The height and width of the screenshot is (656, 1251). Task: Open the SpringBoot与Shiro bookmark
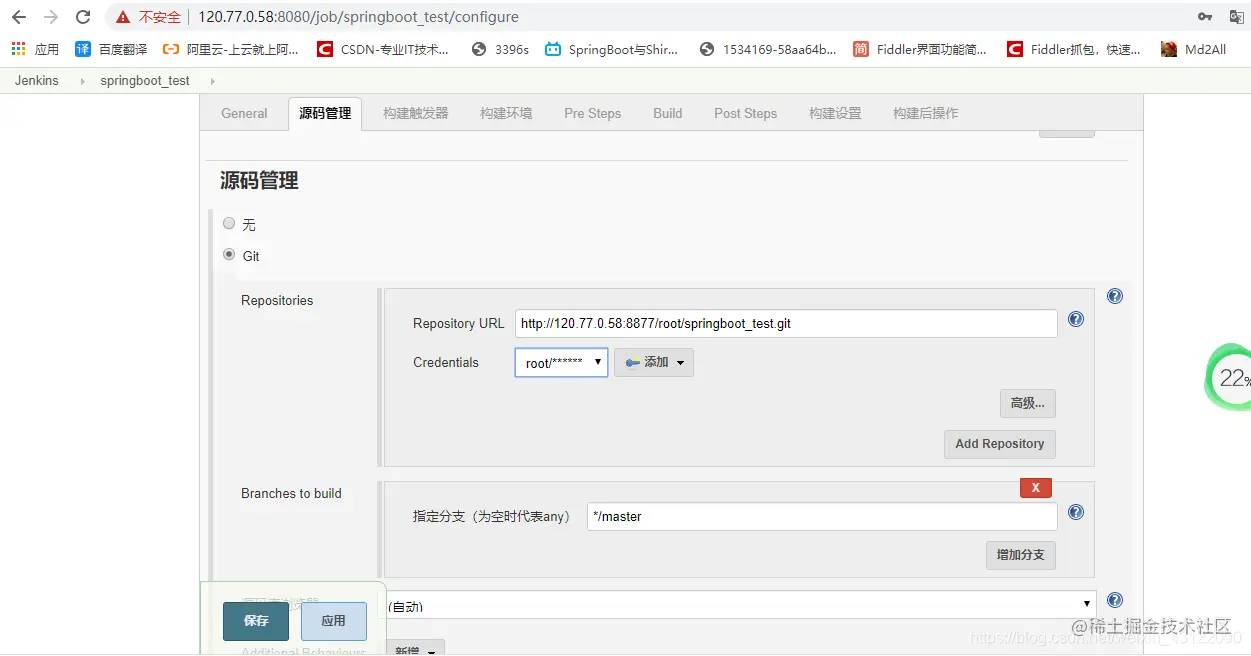pyautogui.click(x=612, y=49)
